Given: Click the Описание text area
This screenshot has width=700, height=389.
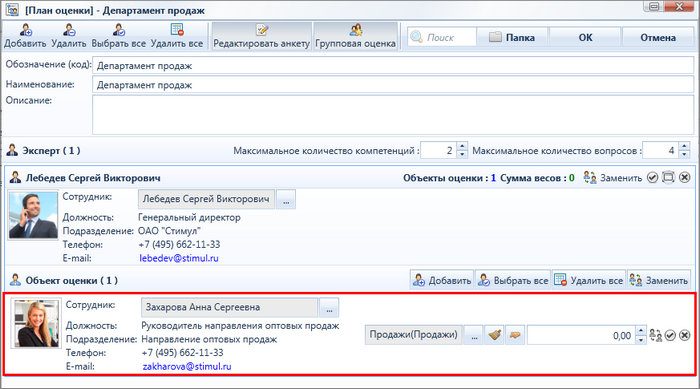Looking at the screenshot, I should click(x=393, y=115).
